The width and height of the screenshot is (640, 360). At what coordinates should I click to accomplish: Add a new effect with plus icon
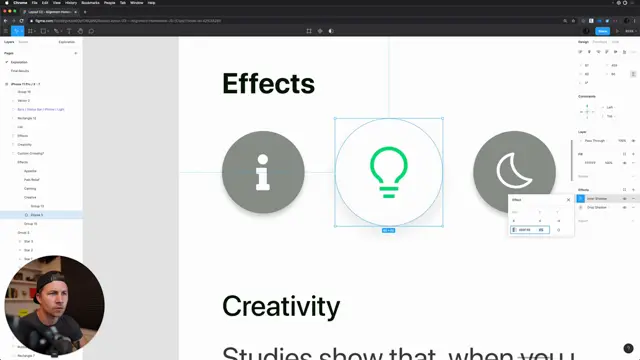point(633,189)
